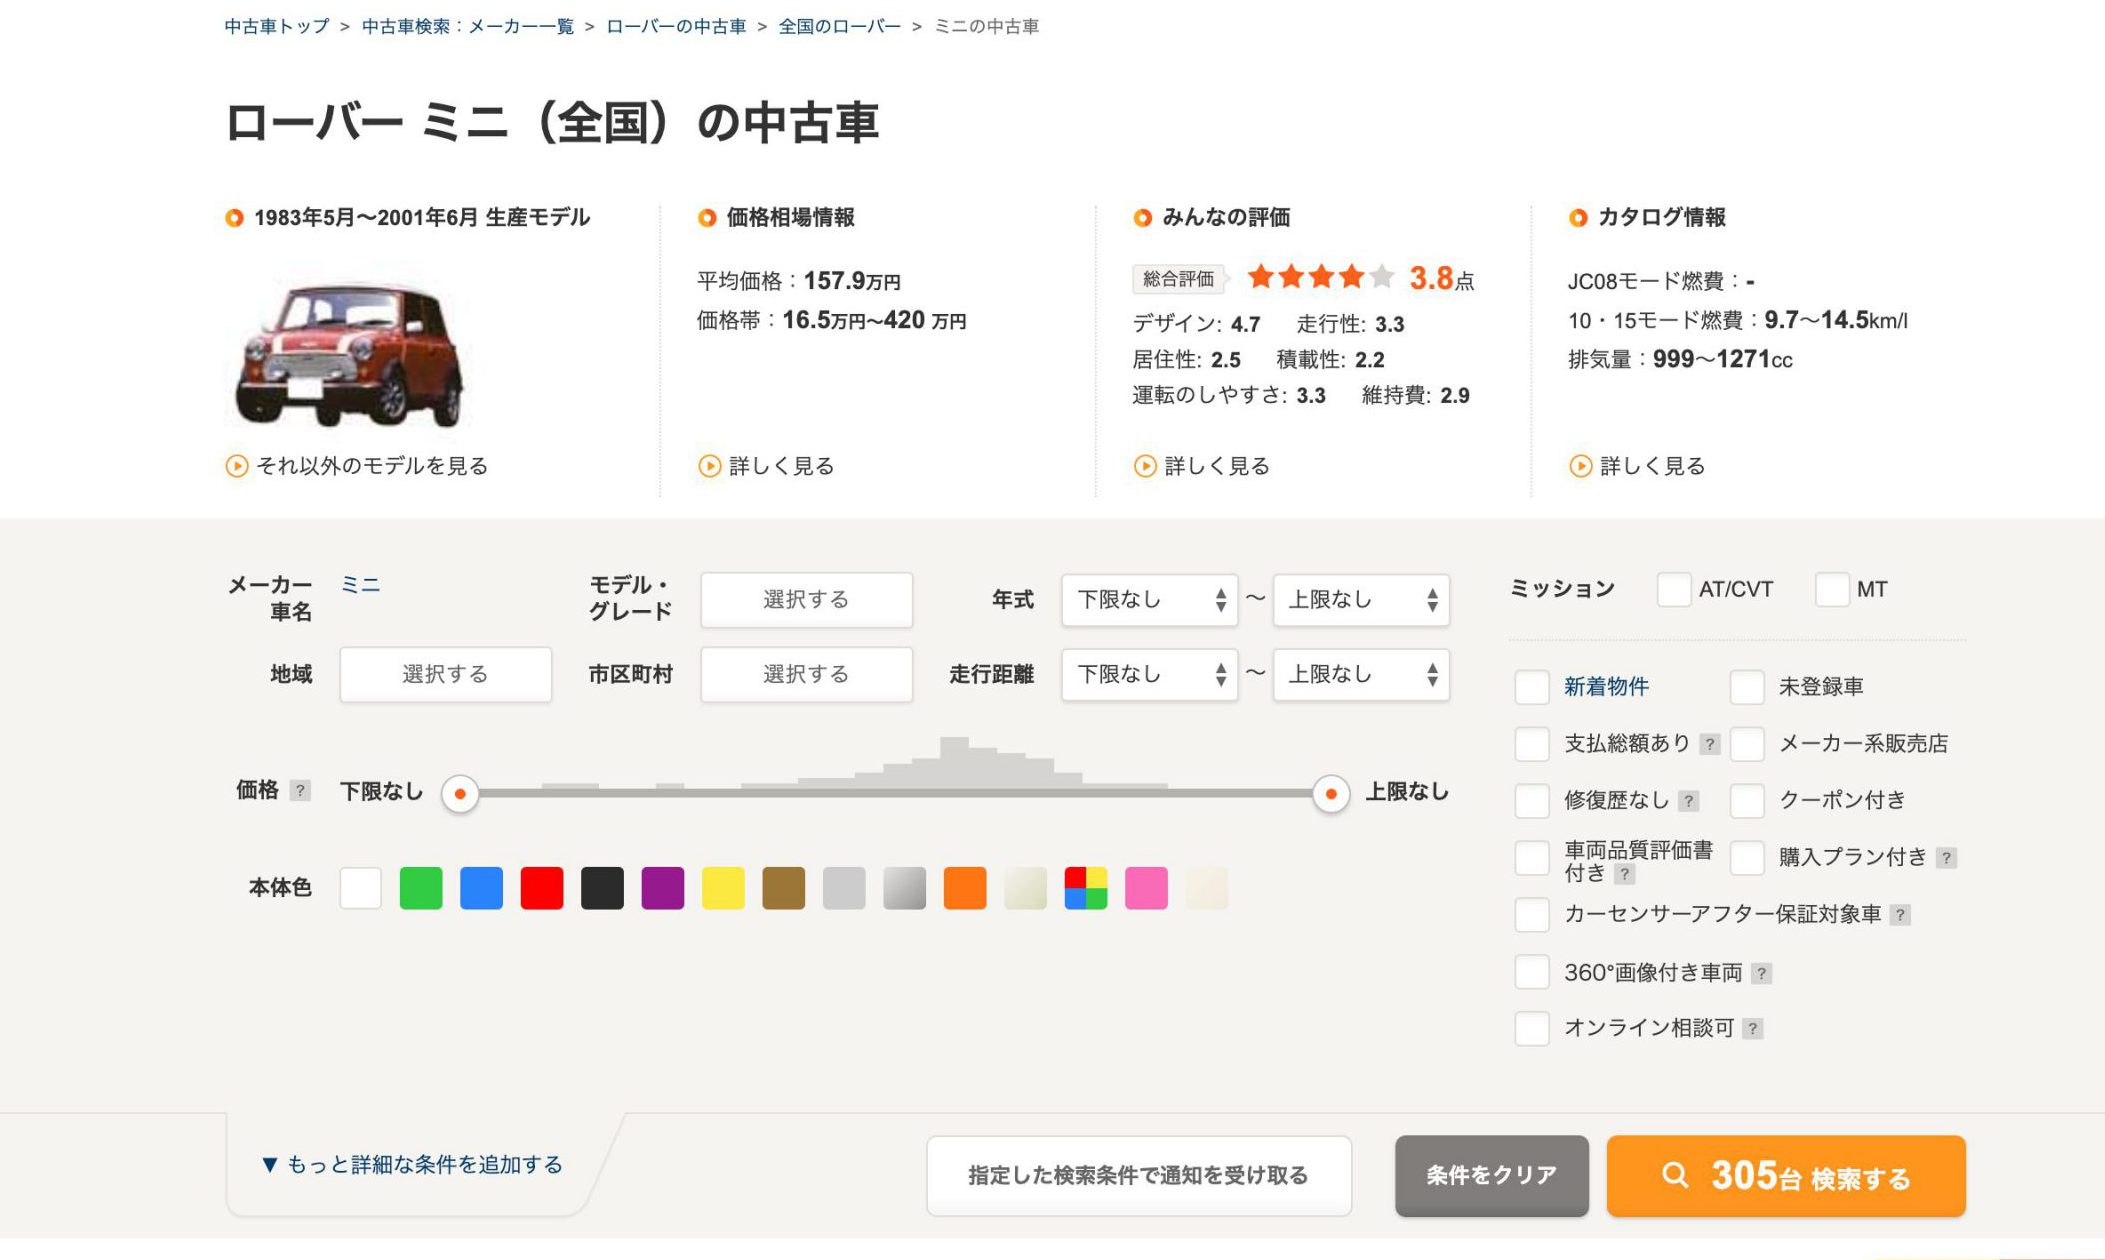Tick the 支払総額あり checkbox

point(1532,744)
